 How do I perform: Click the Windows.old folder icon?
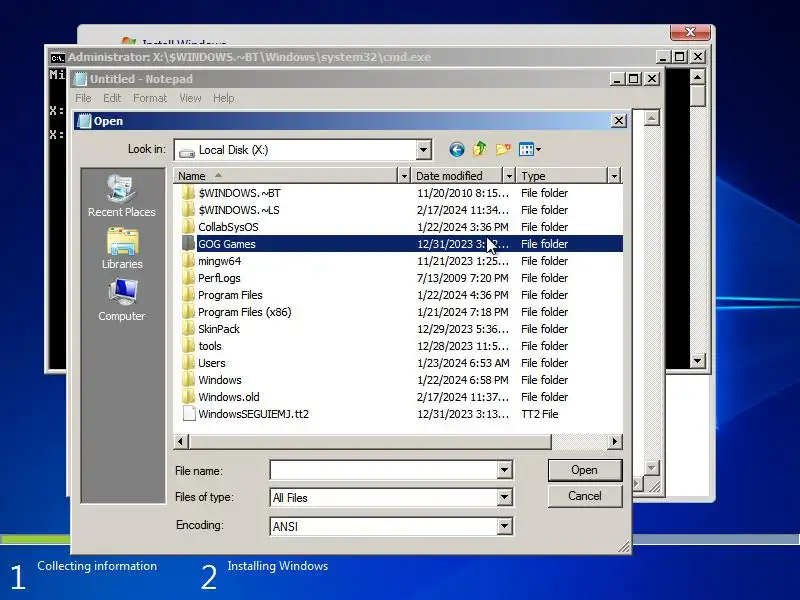click(x=189, y=397)
